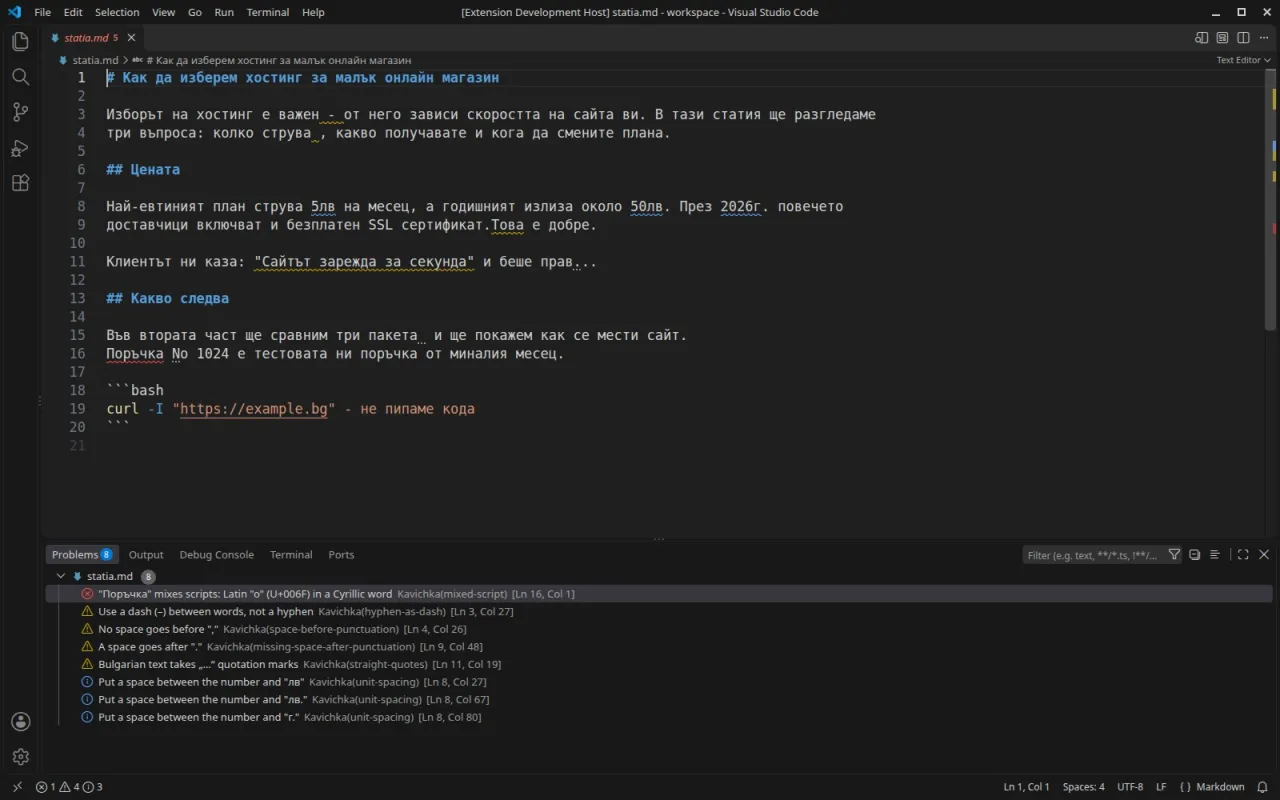Open editor More Actions ellipsis
Image resolution: width=1280 pixels, height=800 pixels.
point(1264,38)
